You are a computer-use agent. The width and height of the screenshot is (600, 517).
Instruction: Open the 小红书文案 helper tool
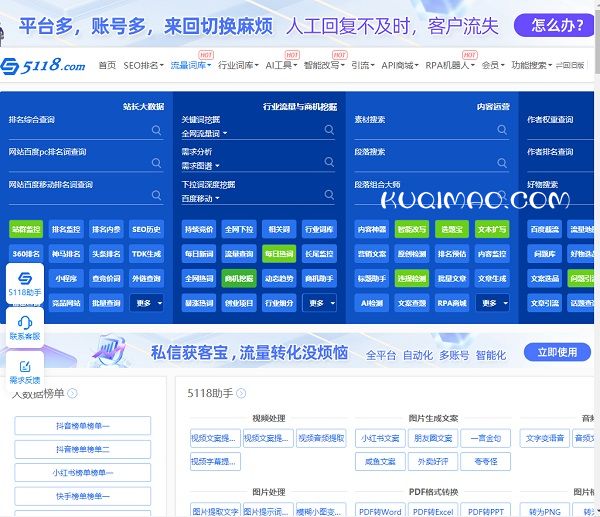[x=380, y=438]
